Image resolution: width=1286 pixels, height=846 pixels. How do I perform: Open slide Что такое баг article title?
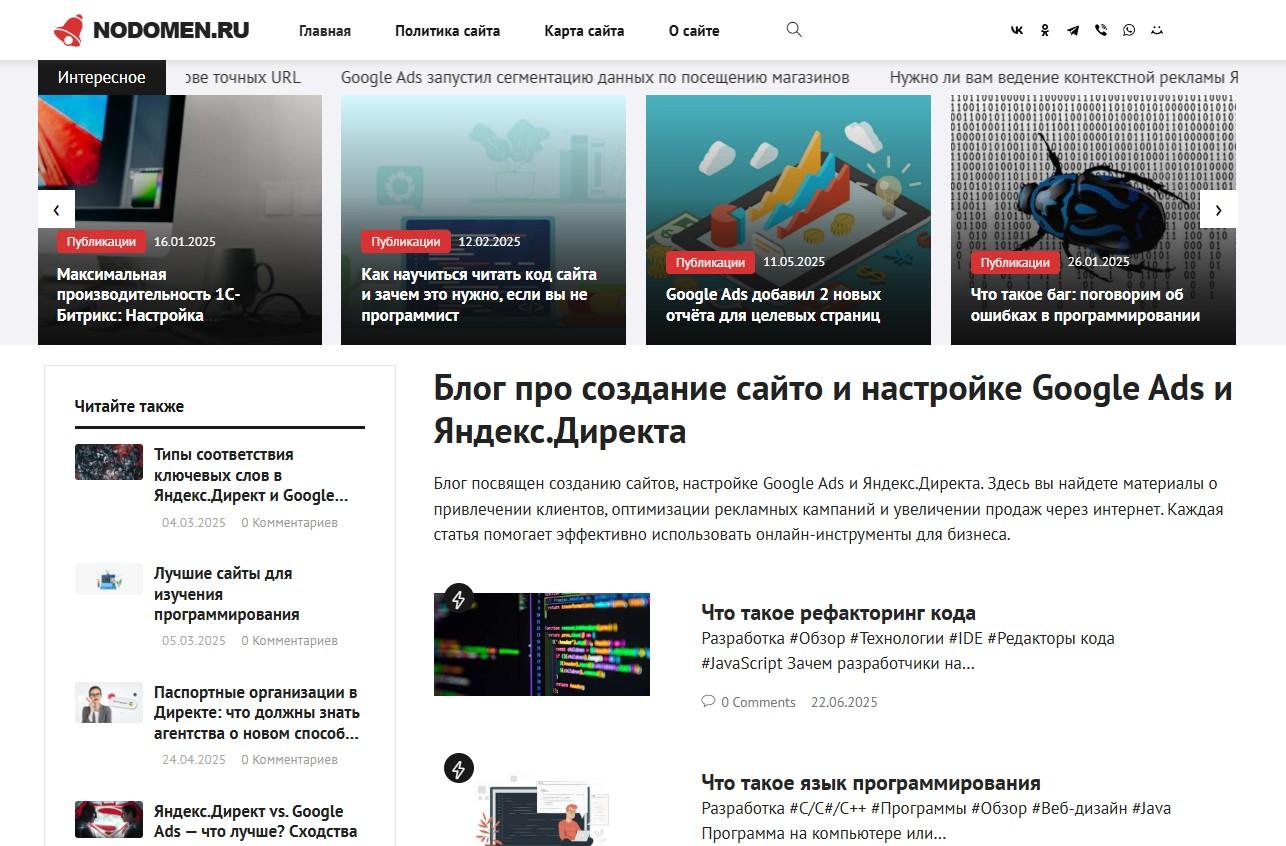[x=1085, y=305]
